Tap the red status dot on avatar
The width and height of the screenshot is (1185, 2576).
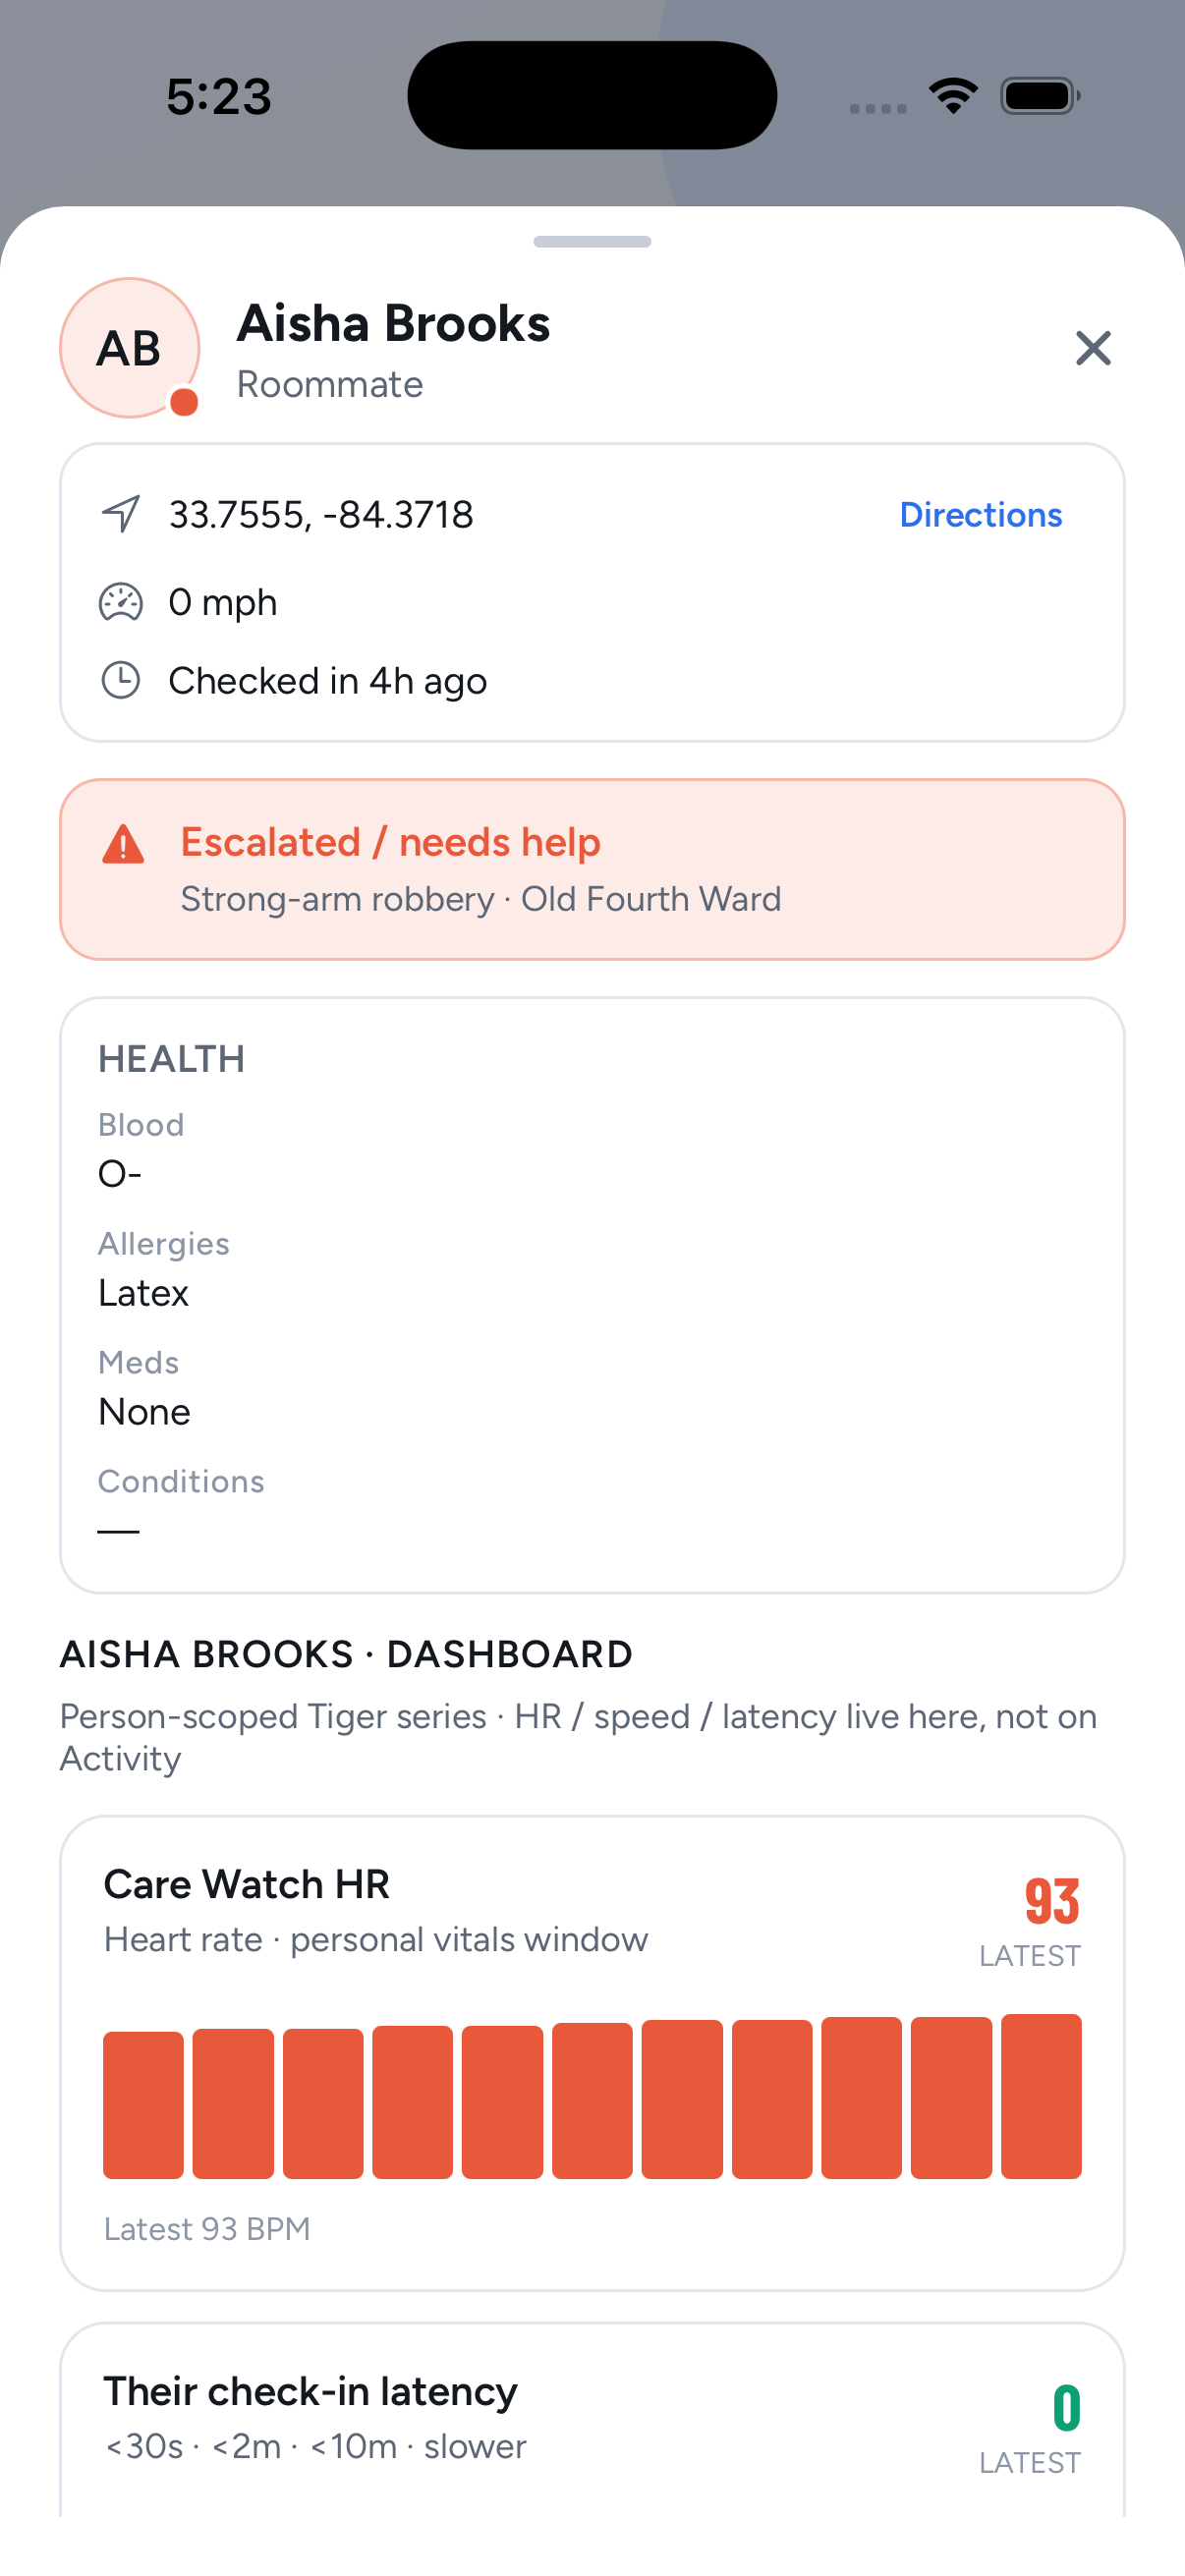[x=184, y=402]
